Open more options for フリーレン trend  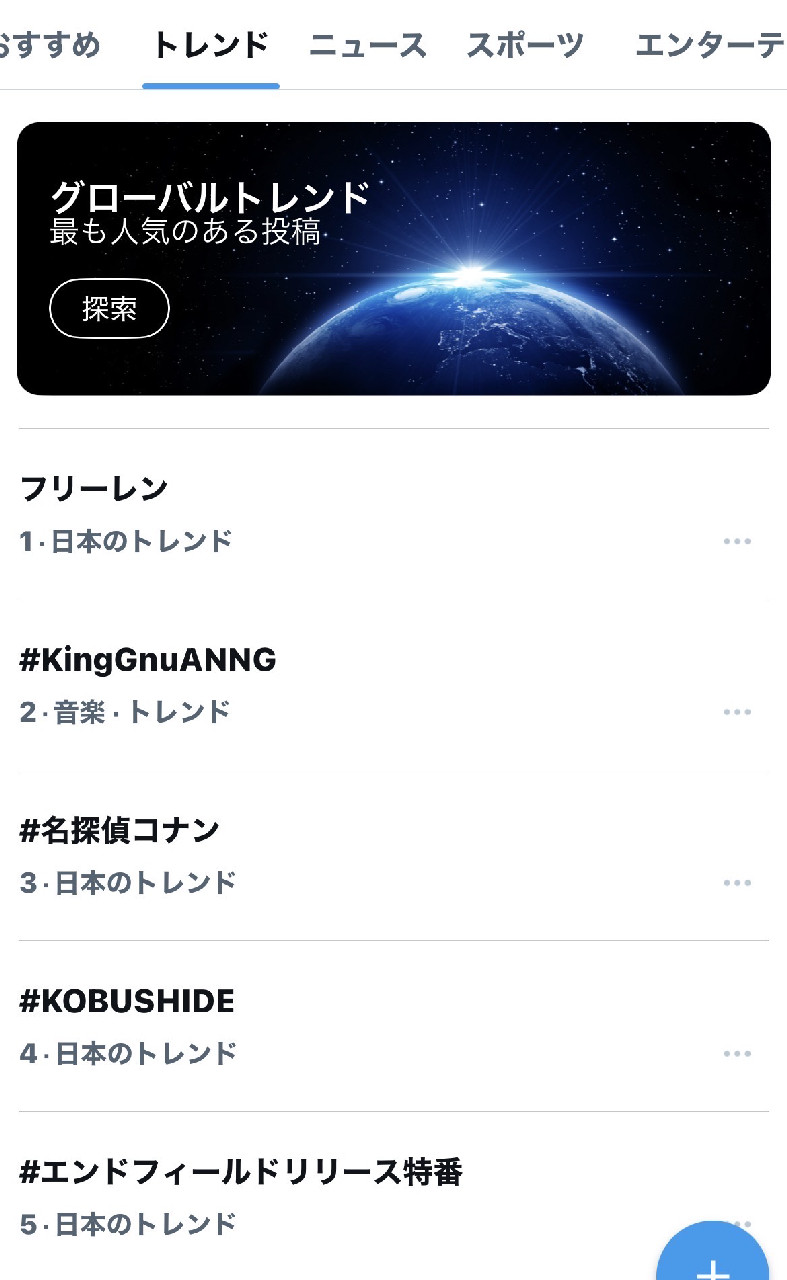[737, 541]
